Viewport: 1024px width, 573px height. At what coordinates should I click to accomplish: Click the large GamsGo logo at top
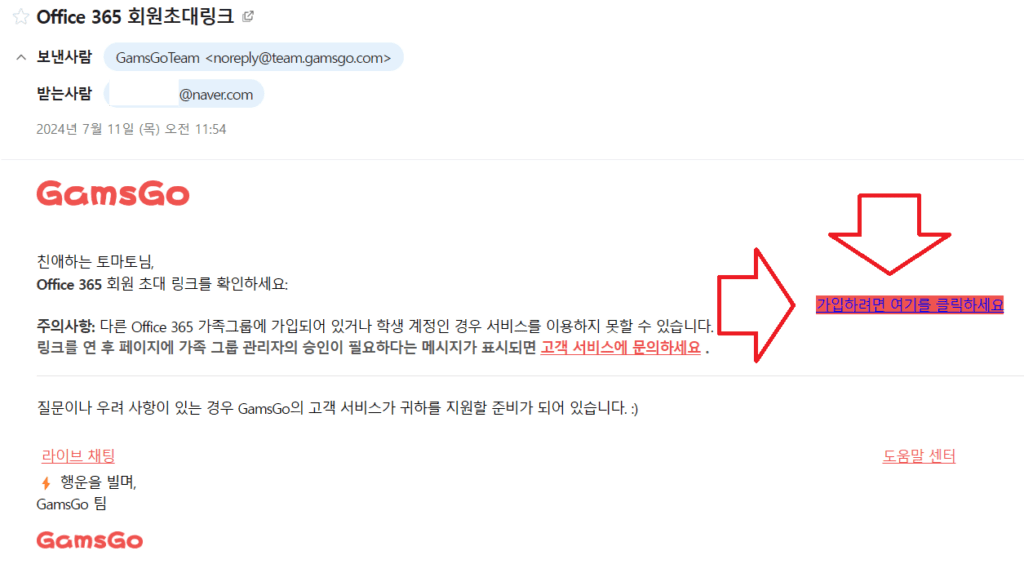click(x=113, y=193)
